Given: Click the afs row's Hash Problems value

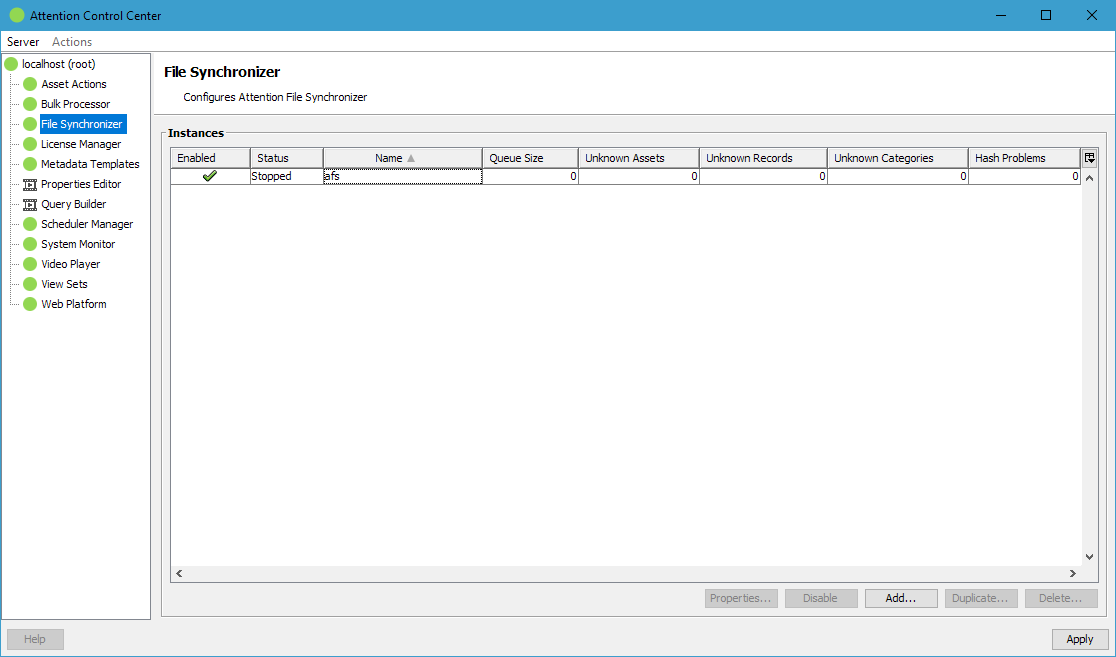Looking at the screenshot, I should click(x=1024, y=176).
